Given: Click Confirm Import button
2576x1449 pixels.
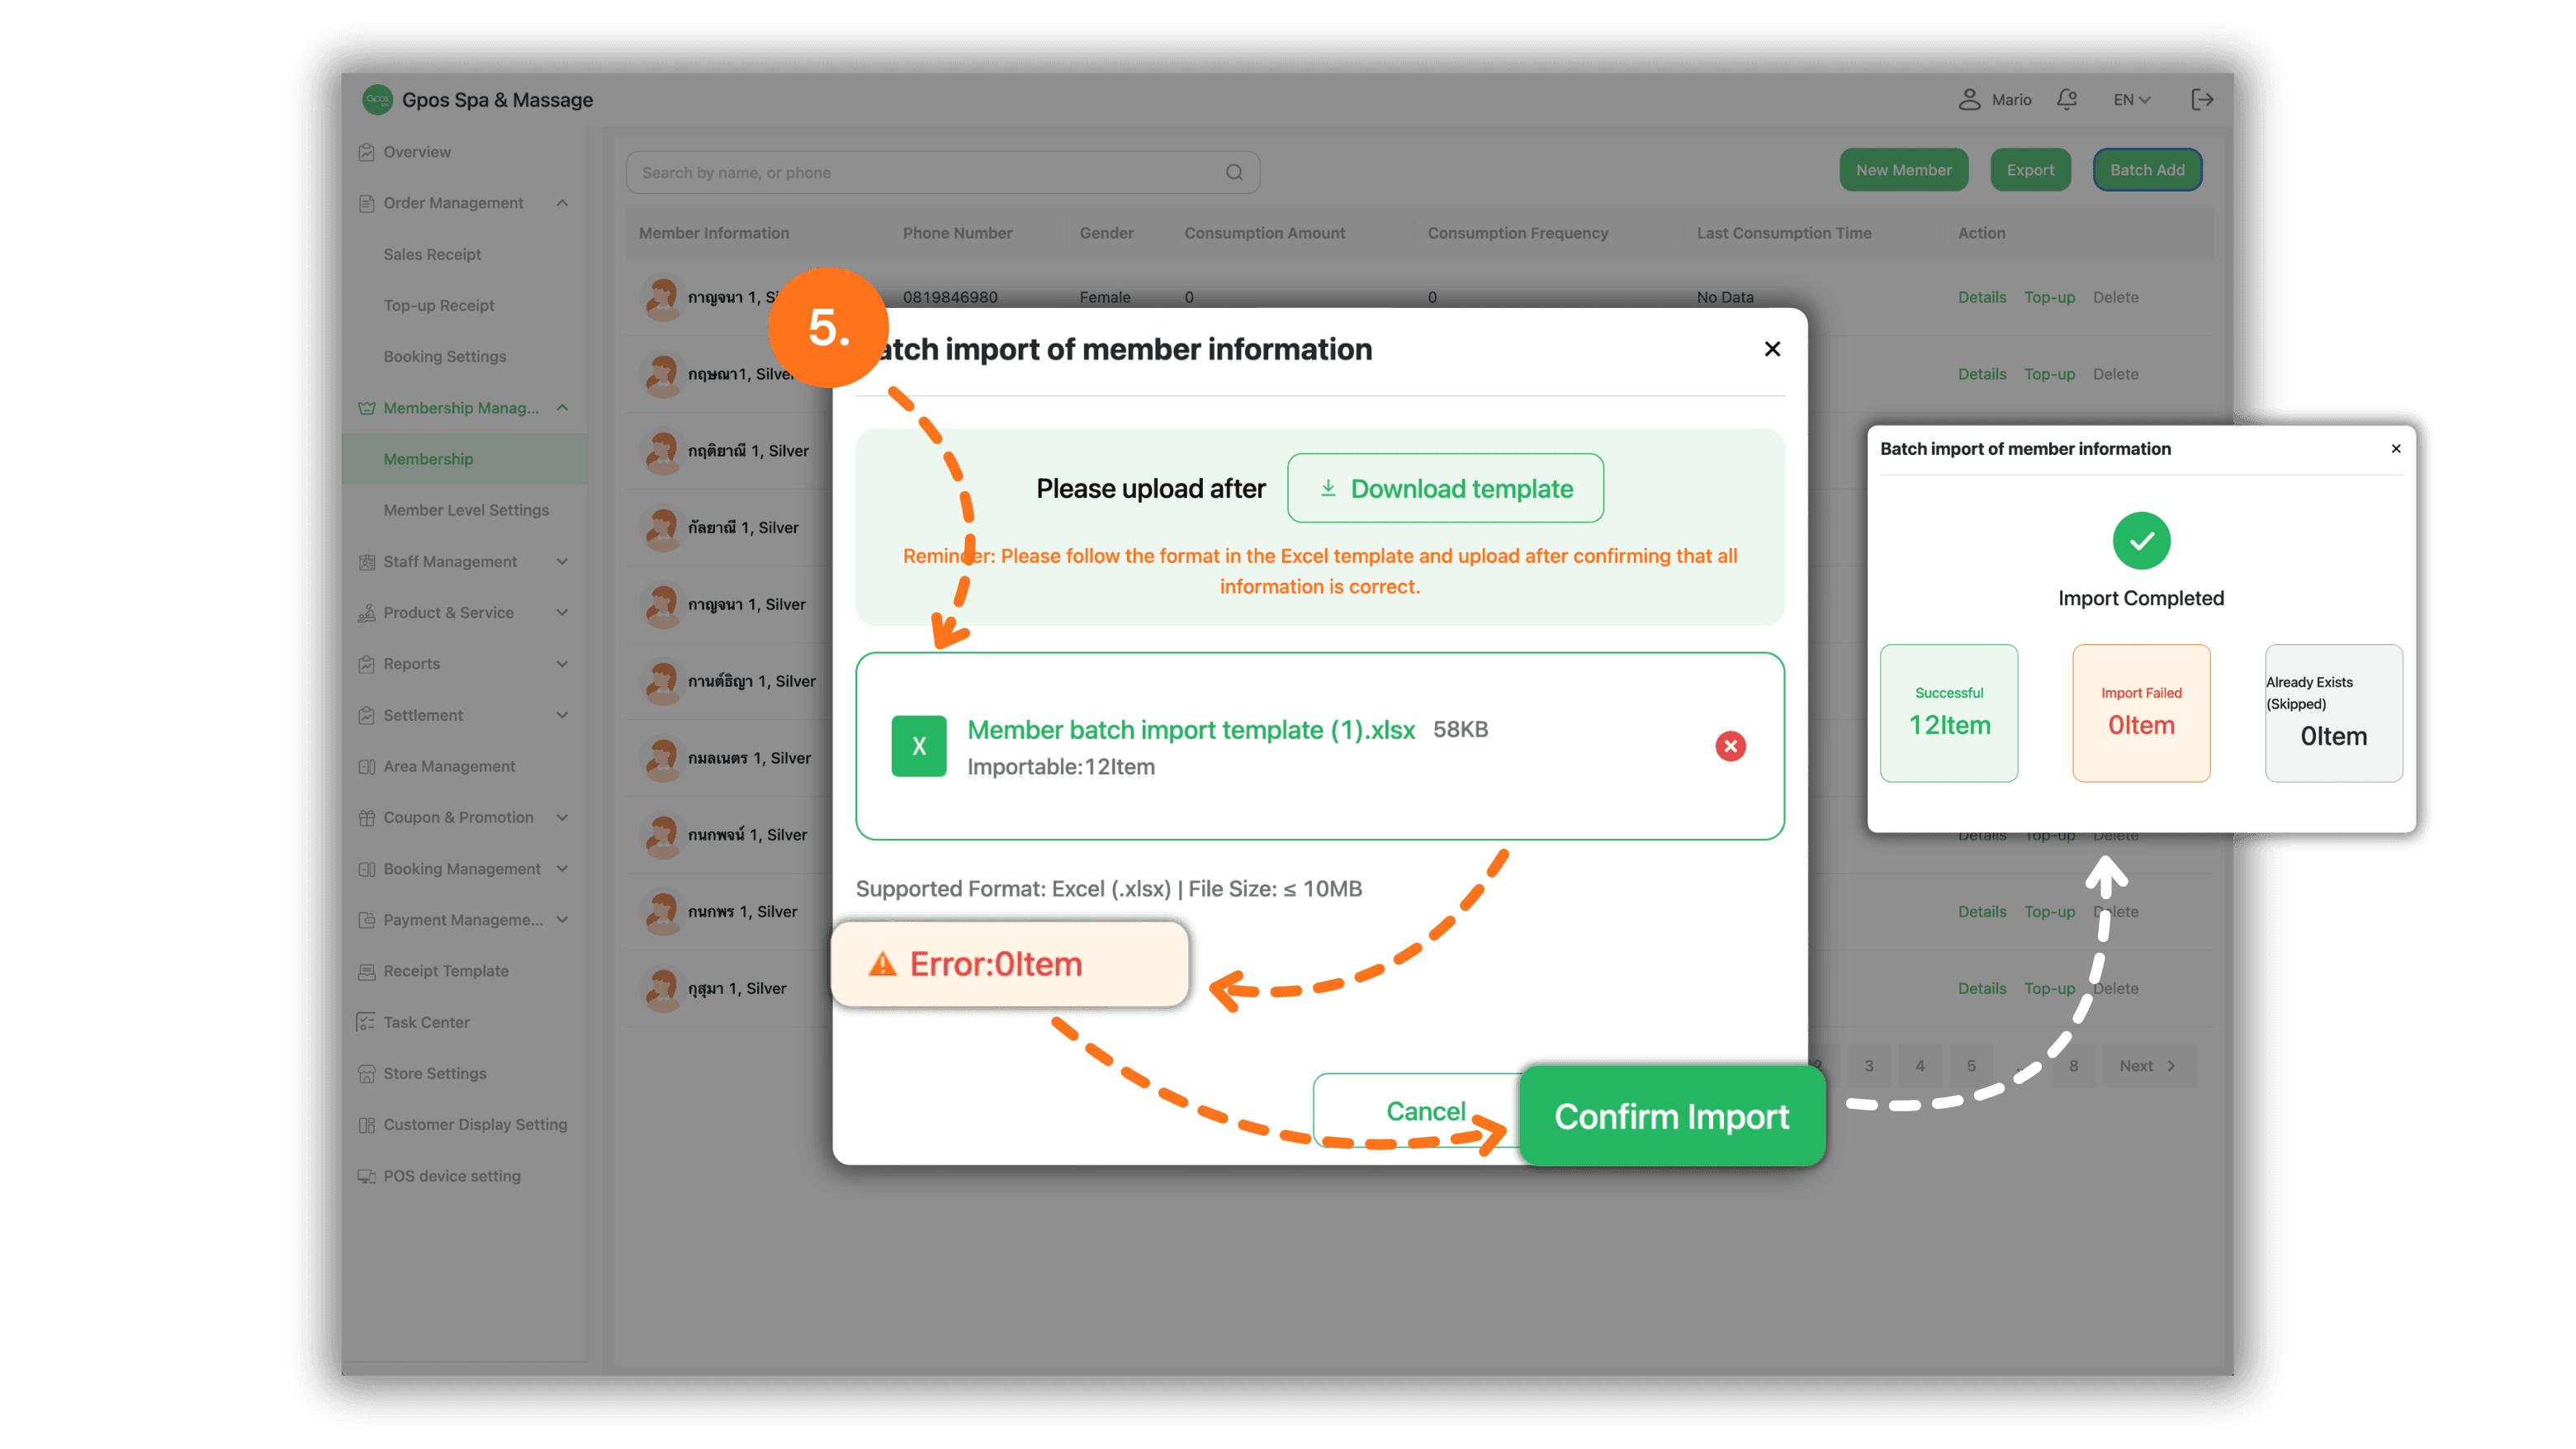Looking at the screenshot, I should tap(1672, 1116).
